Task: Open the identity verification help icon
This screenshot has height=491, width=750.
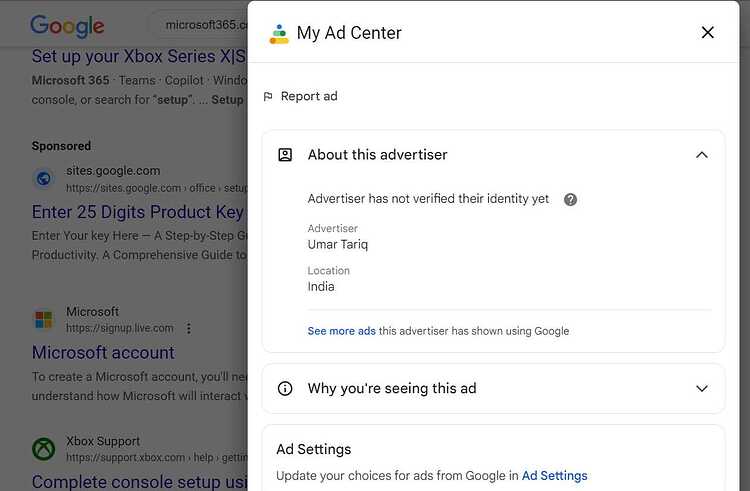Action: [570, 199]
